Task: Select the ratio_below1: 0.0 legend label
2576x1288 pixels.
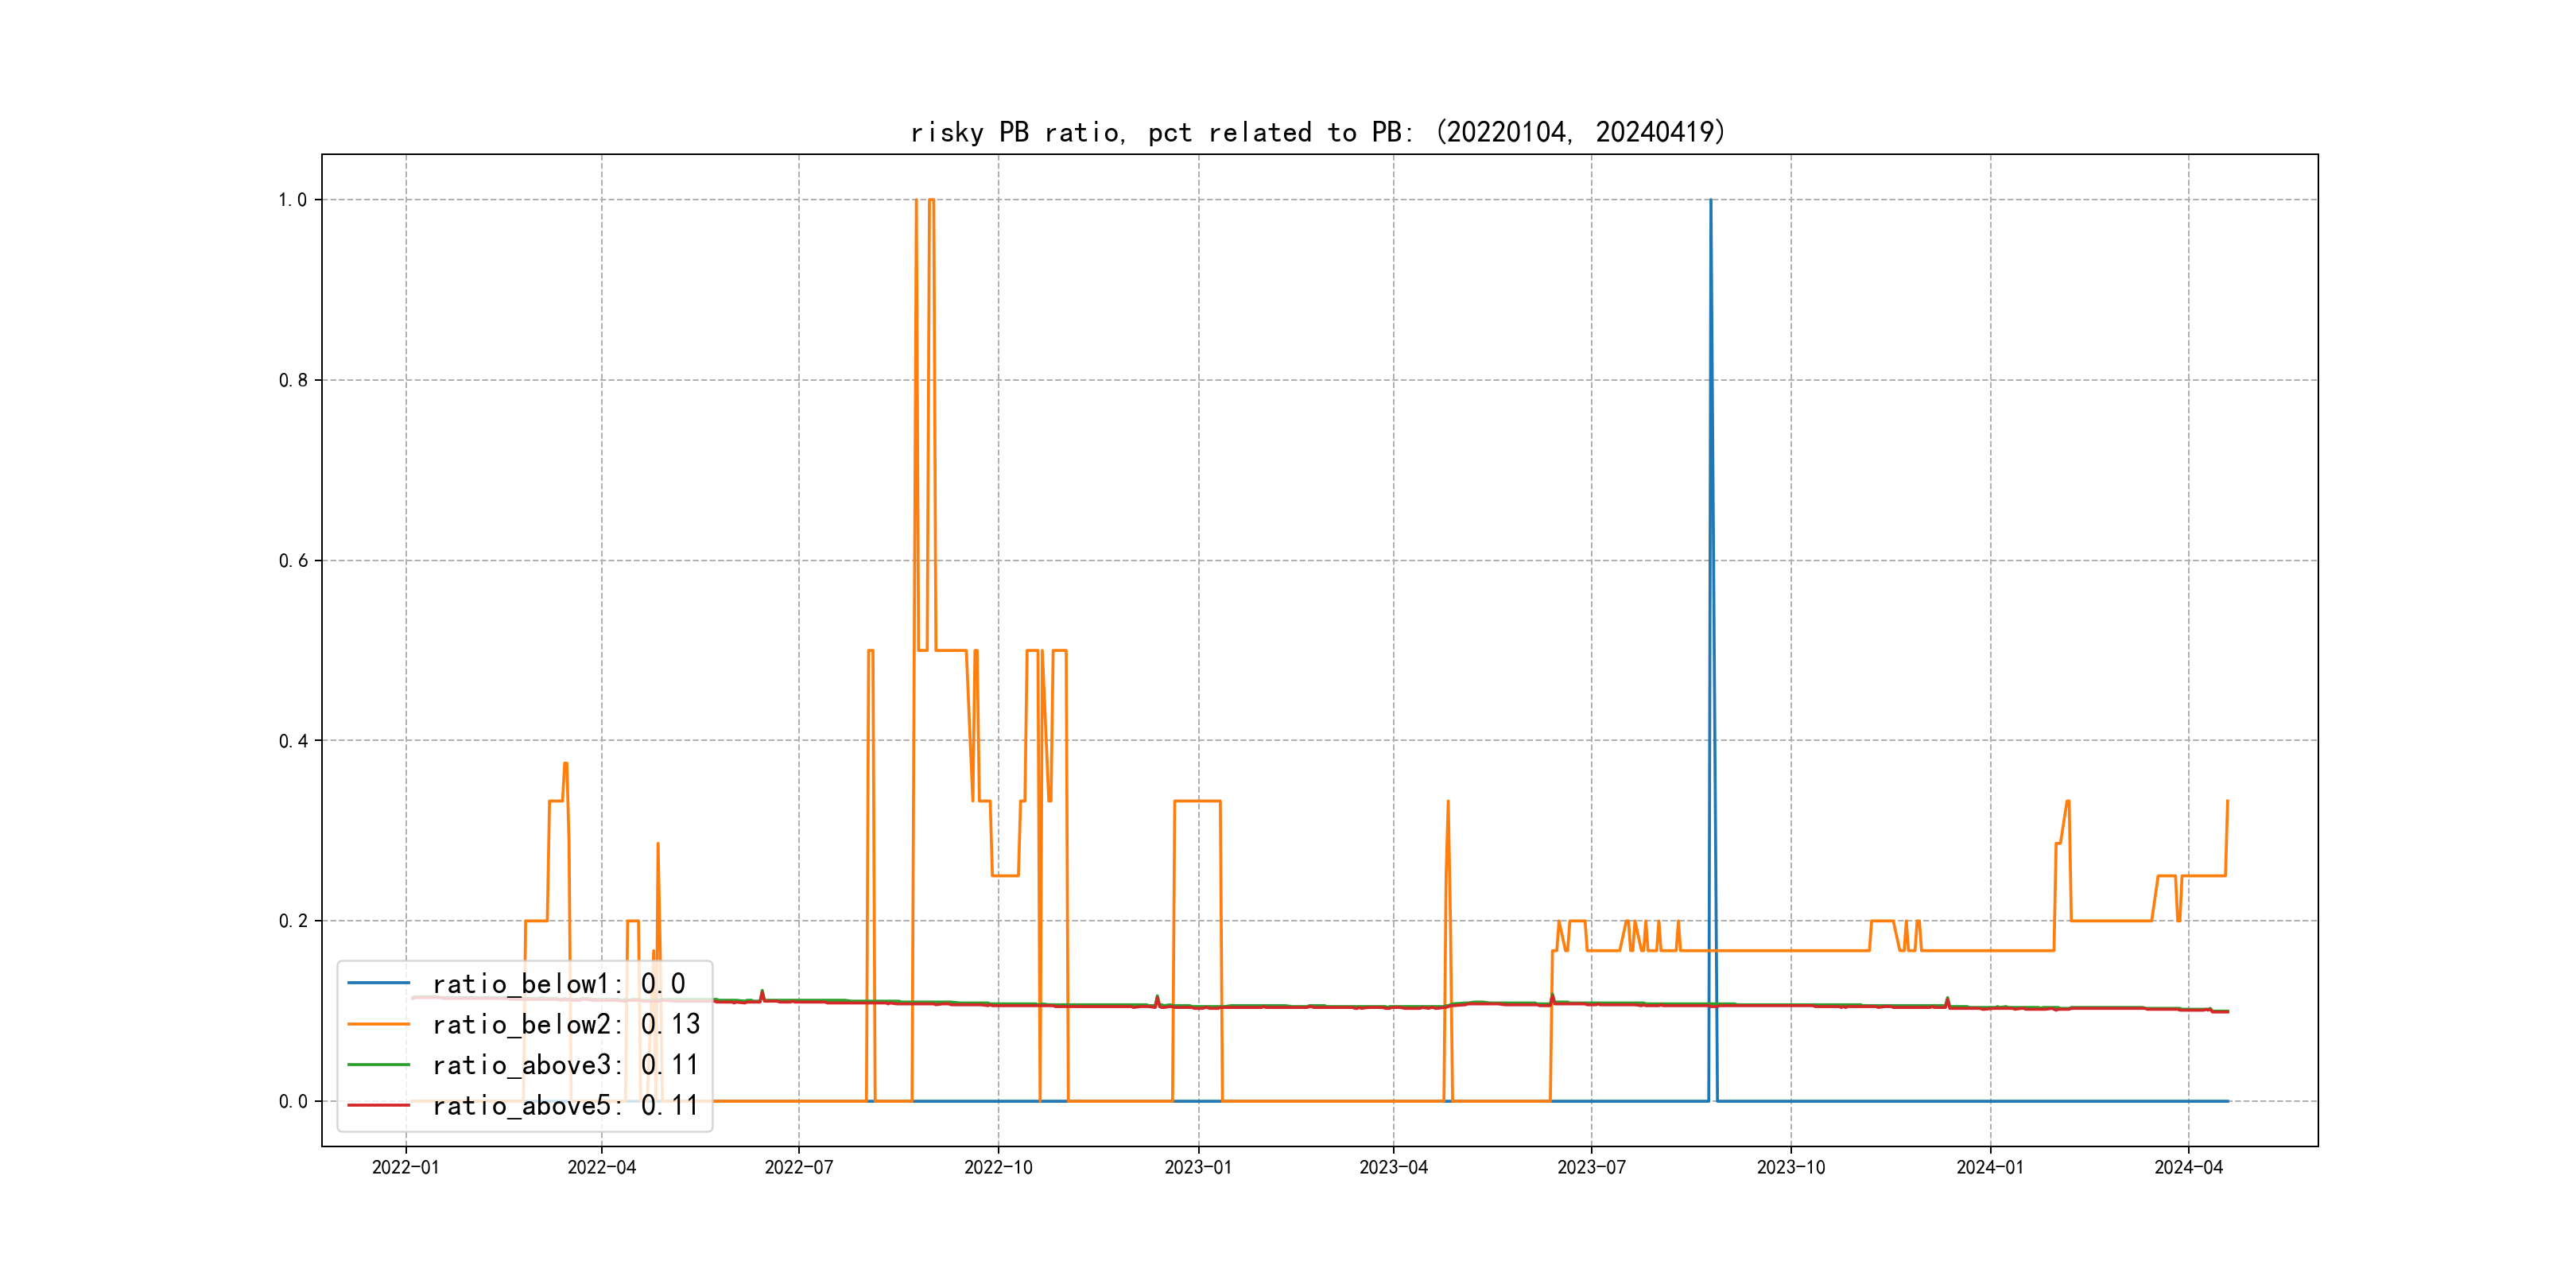Action: pos(558,984)
